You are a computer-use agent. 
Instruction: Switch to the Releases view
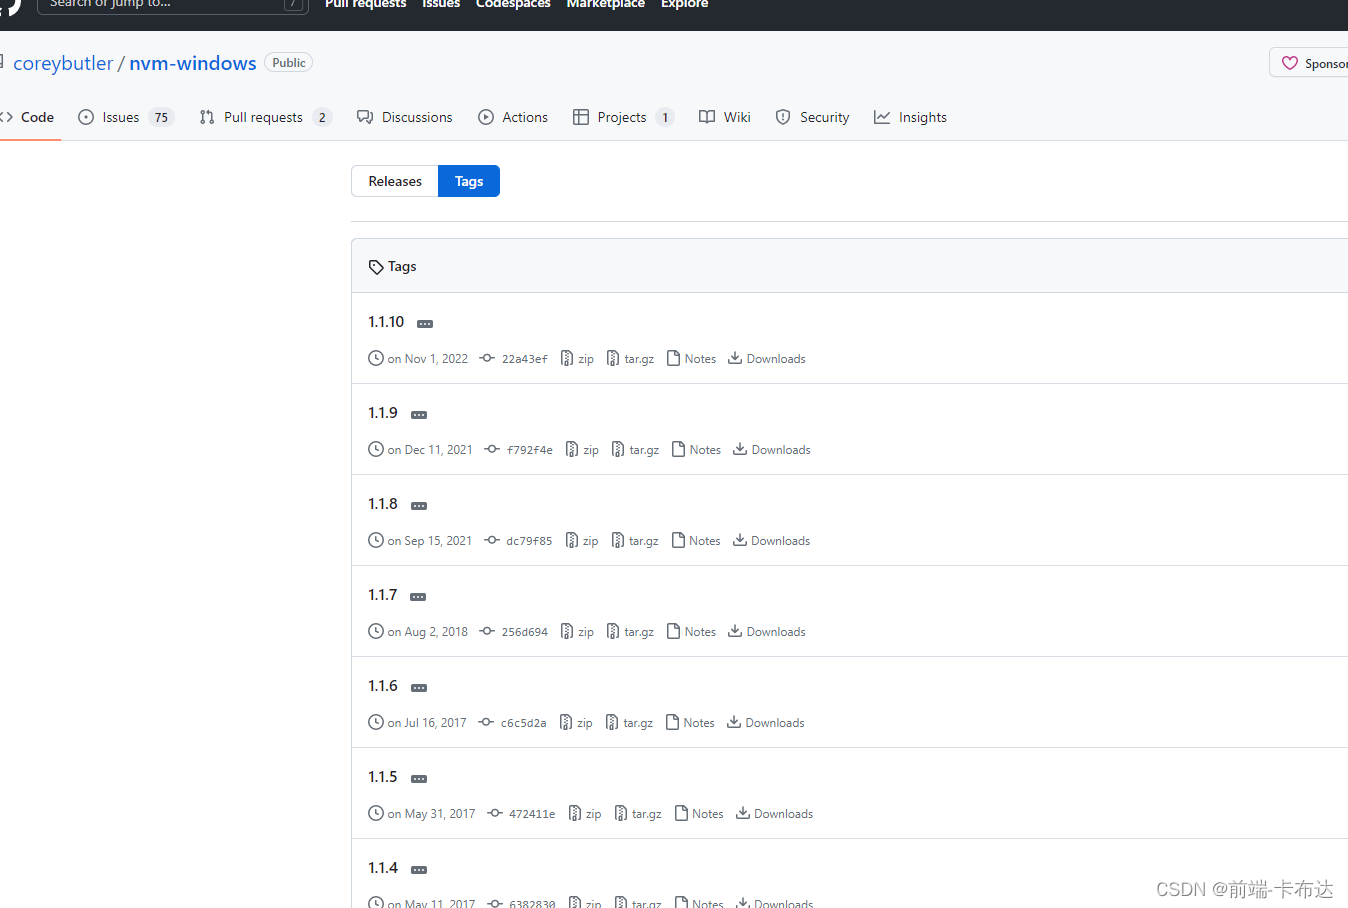(395, 181)
